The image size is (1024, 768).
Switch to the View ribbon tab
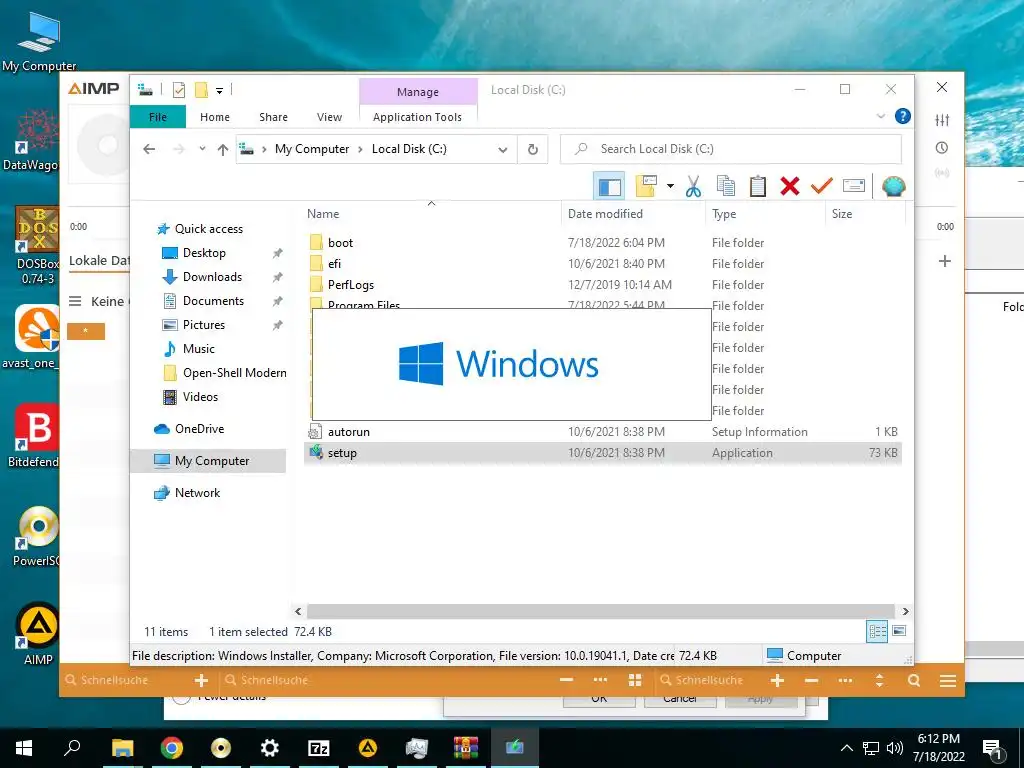click(329, 117)
